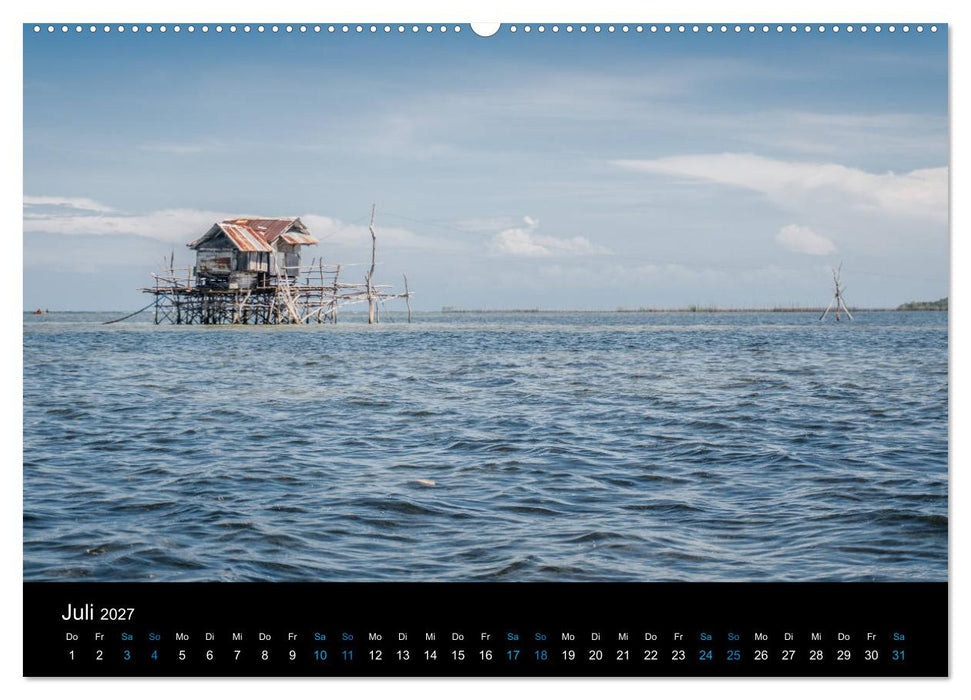Select date 29 in the calendar row
Image resolution: width=971 pixels, height=700 pixels.
843,655
